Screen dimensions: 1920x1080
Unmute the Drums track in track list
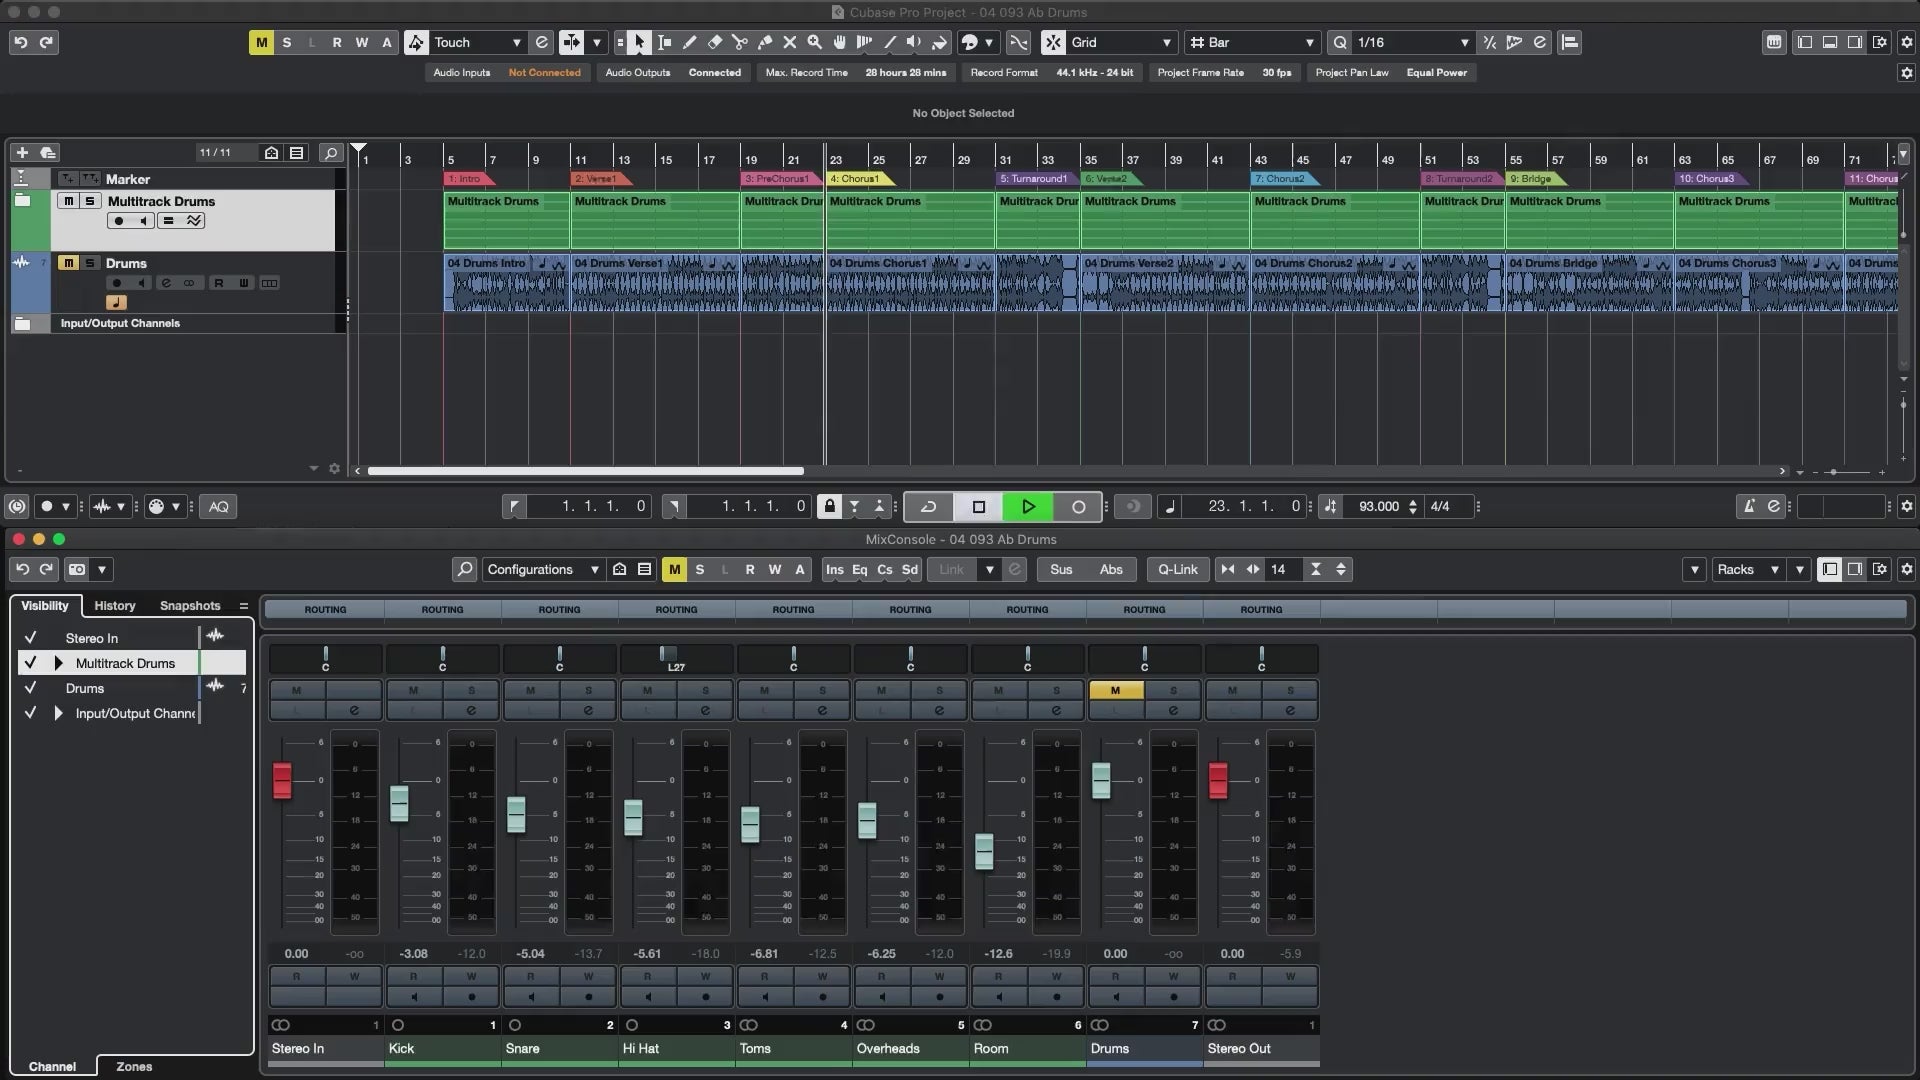pos(68,263)
